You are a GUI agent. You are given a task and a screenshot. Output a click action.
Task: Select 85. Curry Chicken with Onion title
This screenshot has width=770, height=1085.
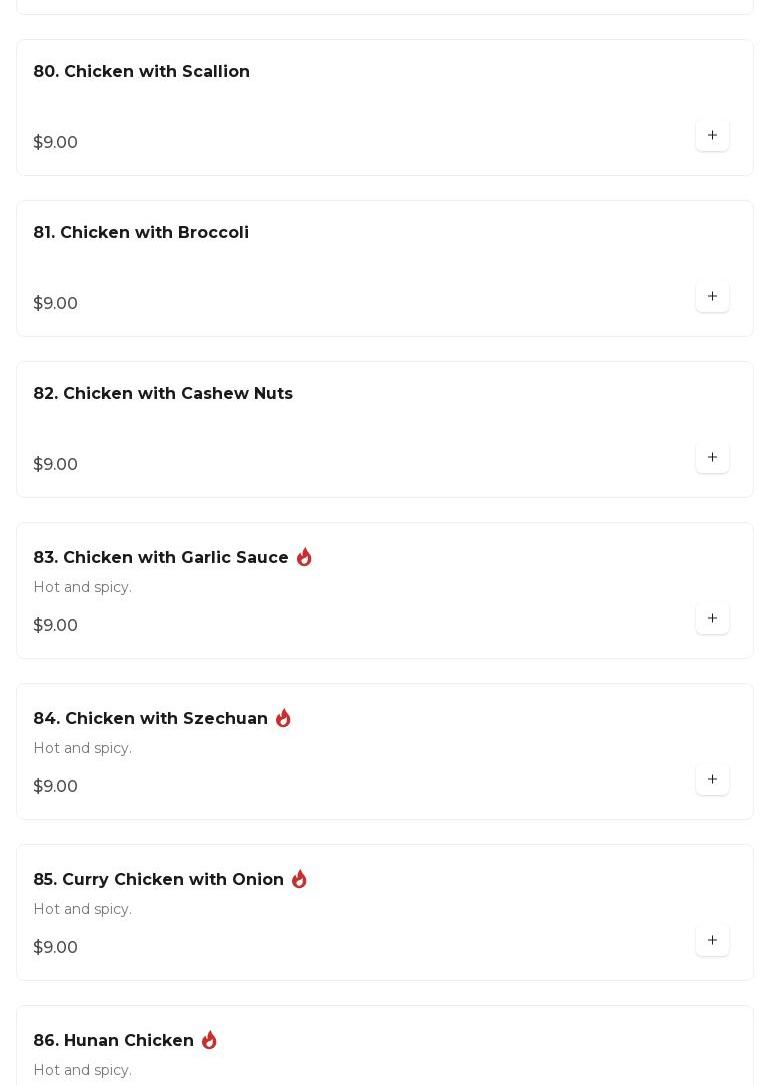[158, 880]
